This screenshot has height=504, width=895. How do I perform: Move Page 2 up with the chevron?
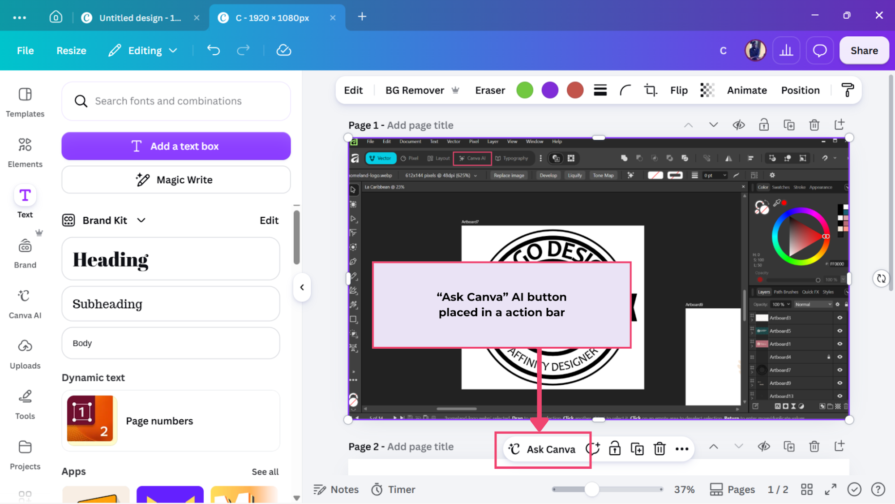click(713, 446)
